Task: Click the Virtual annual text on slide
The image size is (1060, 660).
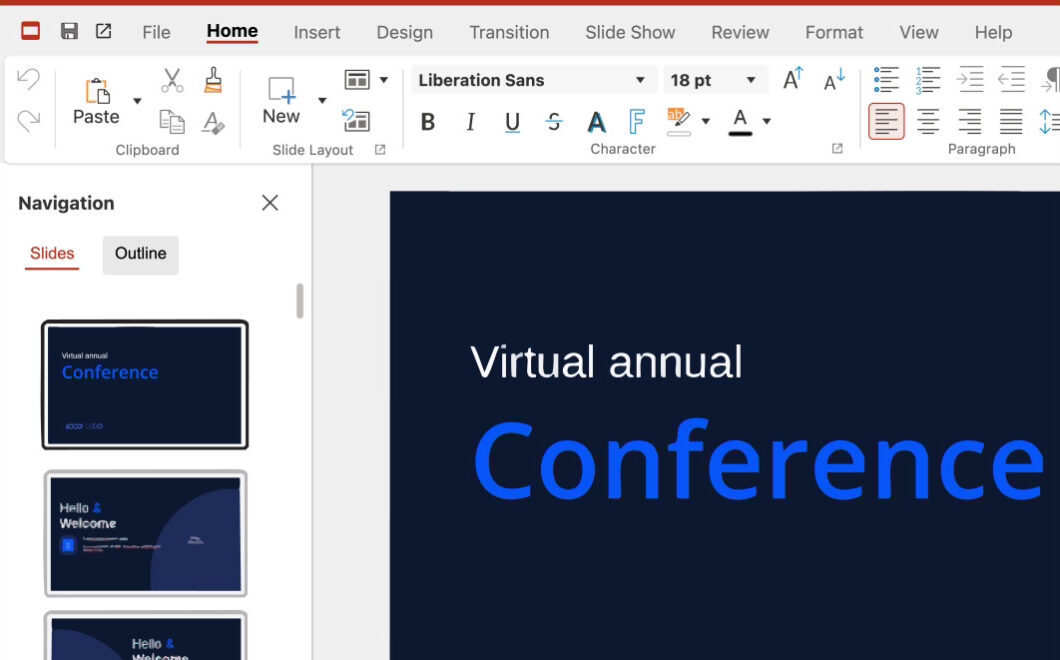Action: (606, 362)
